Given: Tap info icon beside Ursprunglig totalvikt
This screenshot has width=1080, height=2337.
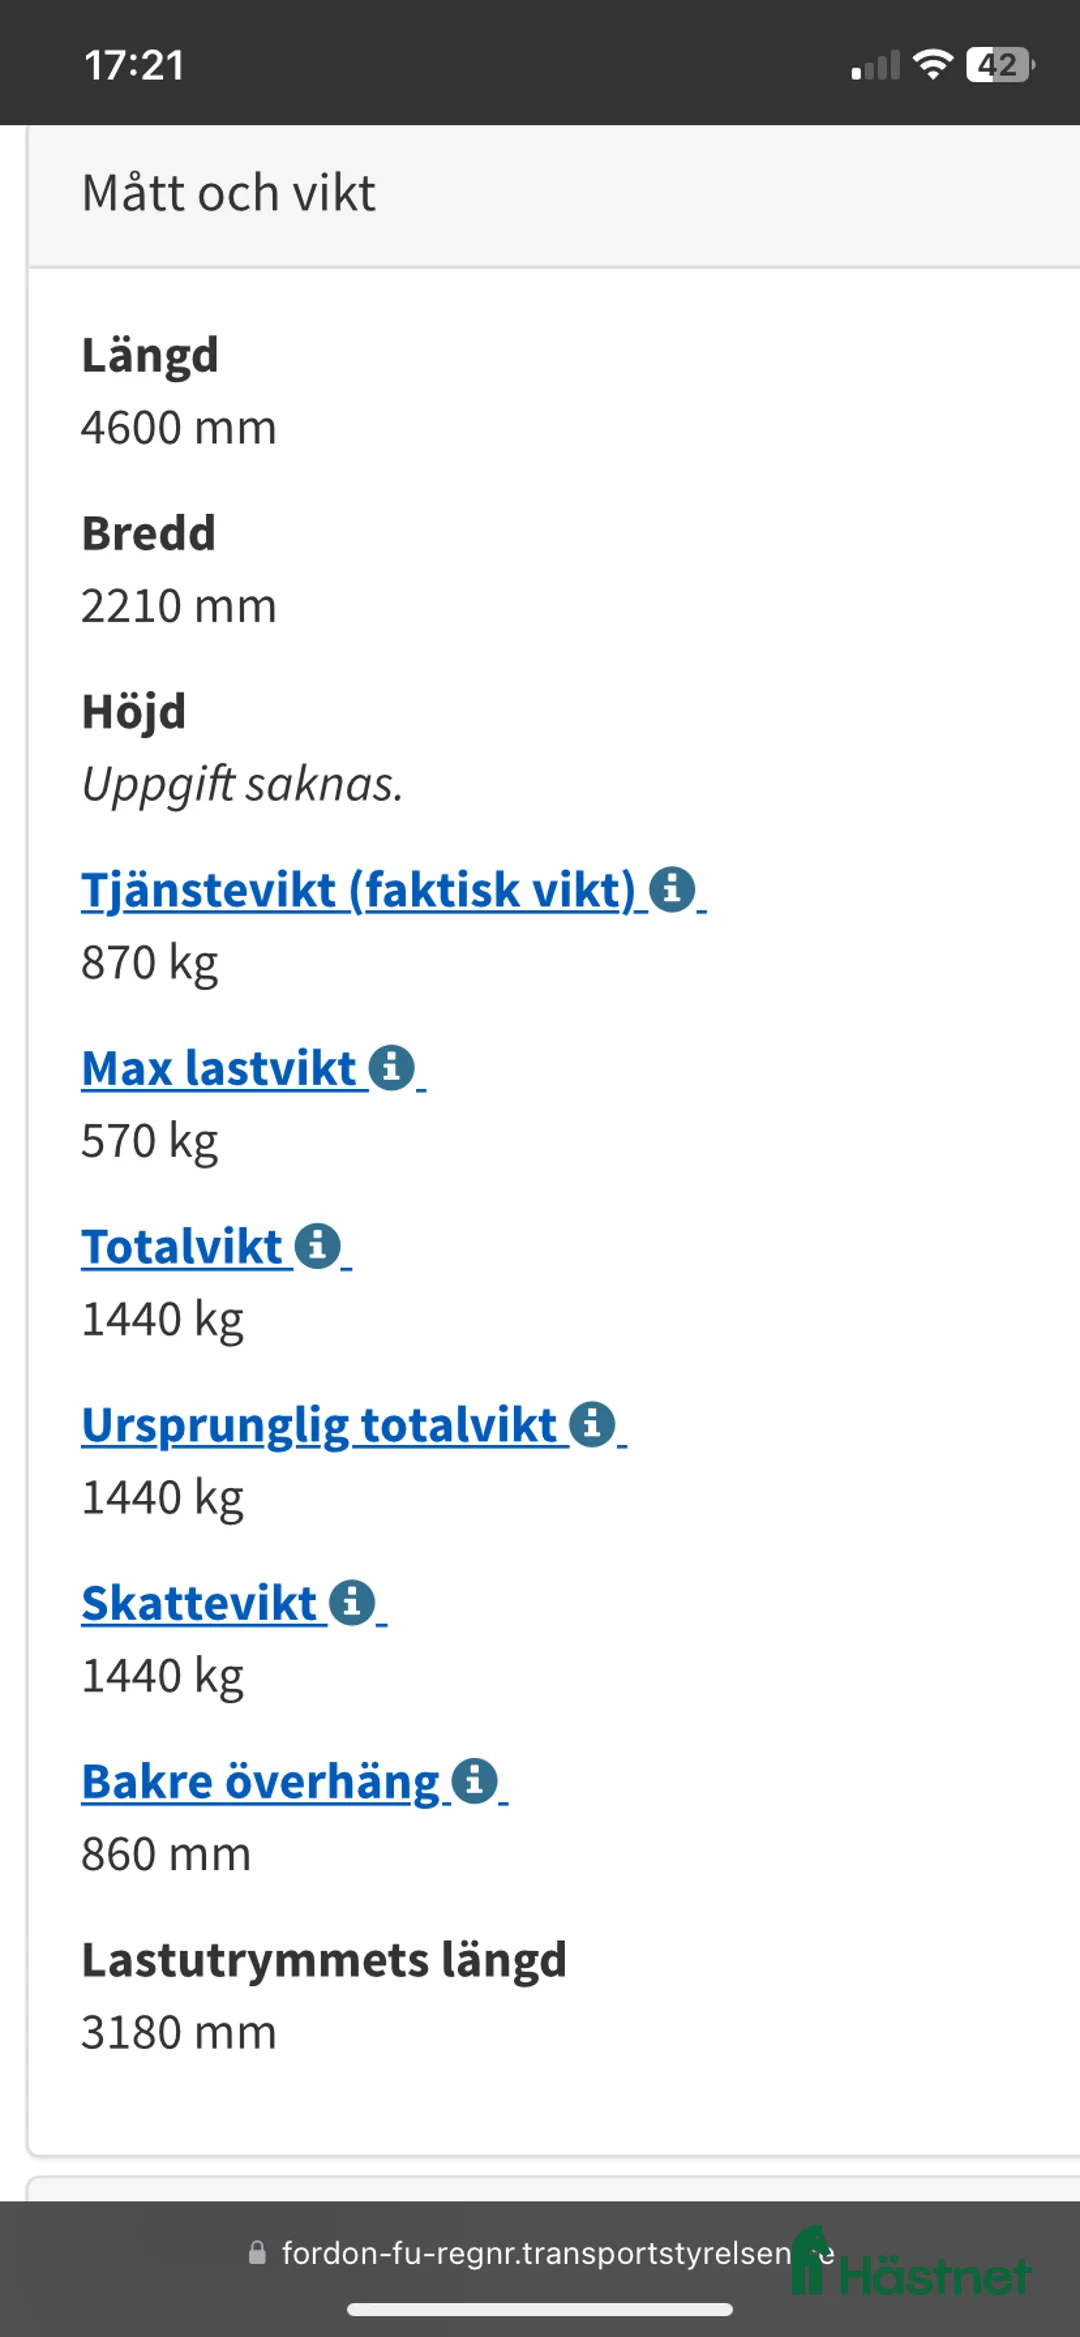Looking at the screenshot, I should coord(592,1424).
